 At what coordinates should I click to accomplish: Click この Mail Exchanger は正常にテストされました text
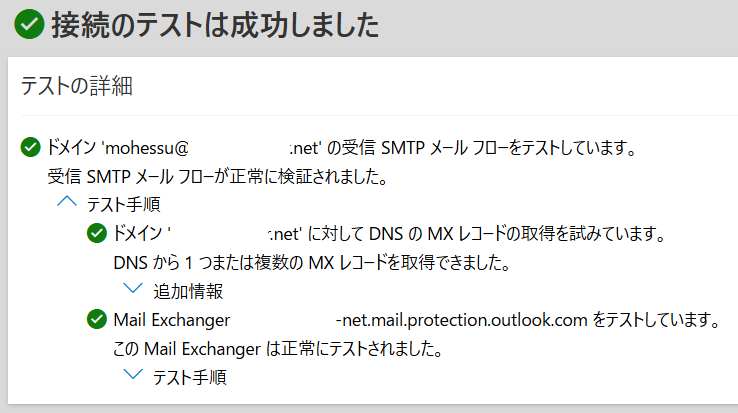pos(278,349)
